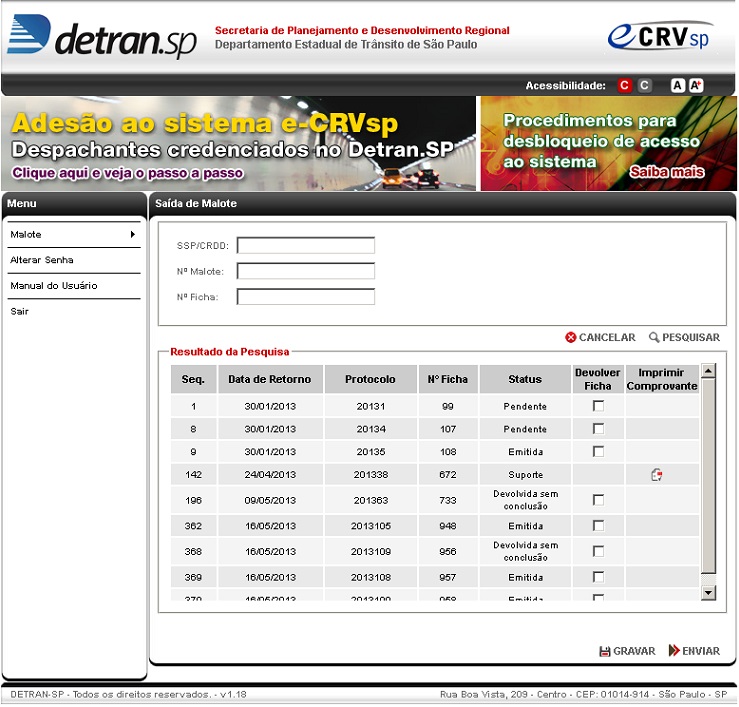Select date cell 09/05/2013
739x707 pixels.
[270, 500]
